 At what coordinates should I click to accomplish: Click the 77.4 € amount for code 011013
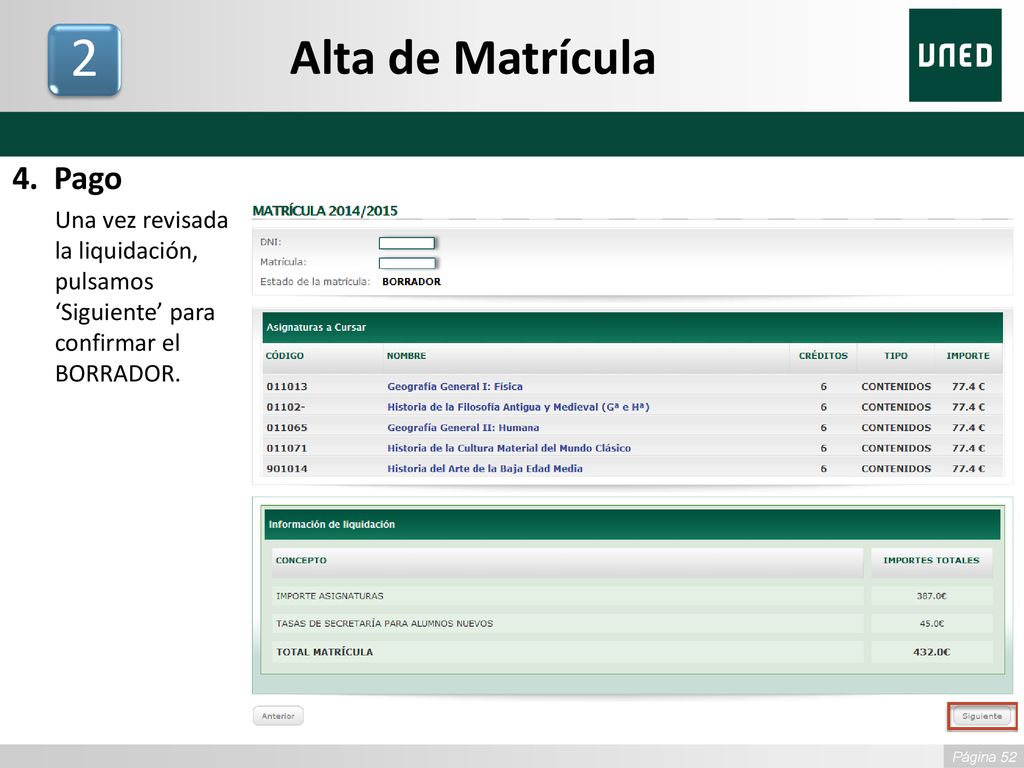(968, 387)
